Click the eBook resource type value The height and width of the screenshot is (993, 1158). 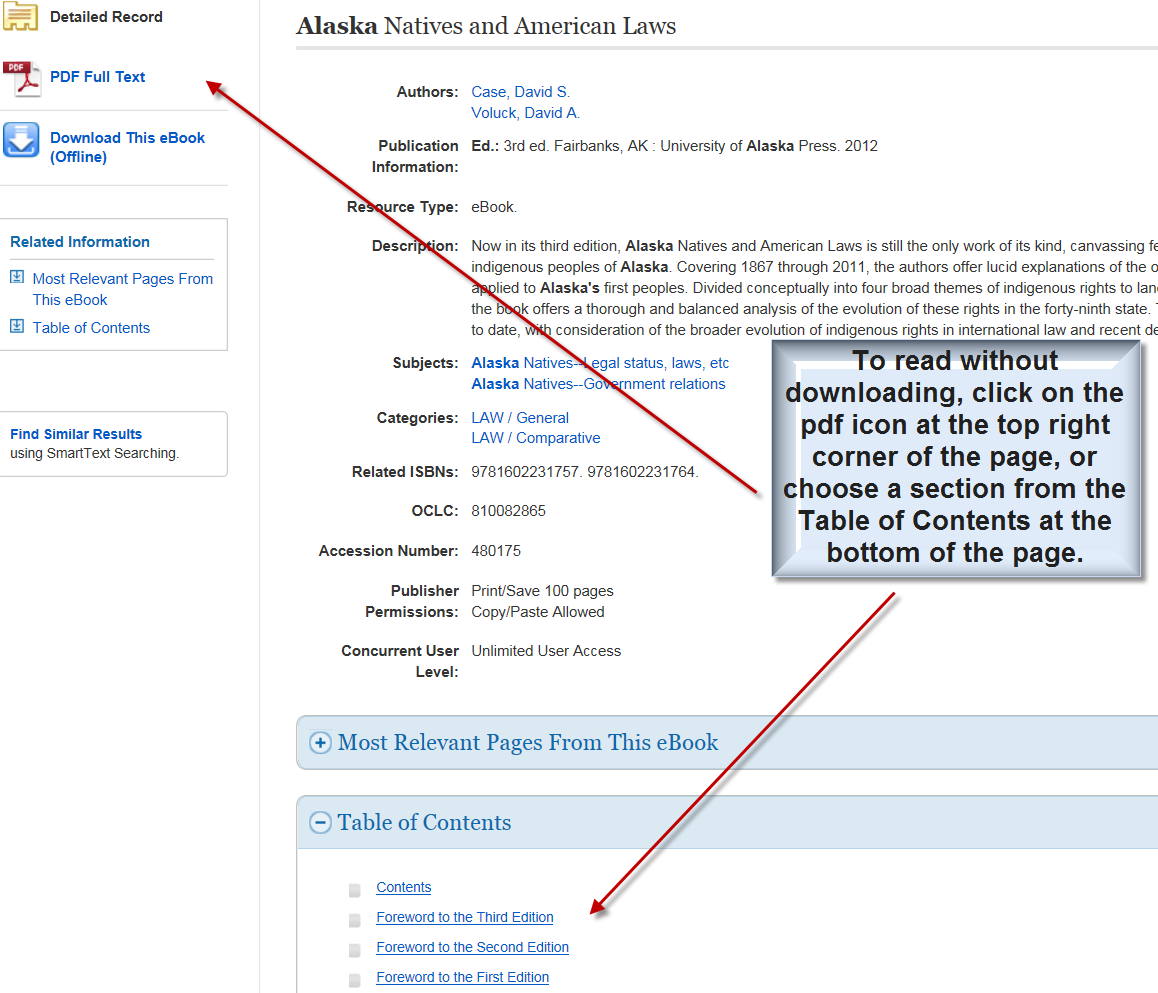(494, 207)
